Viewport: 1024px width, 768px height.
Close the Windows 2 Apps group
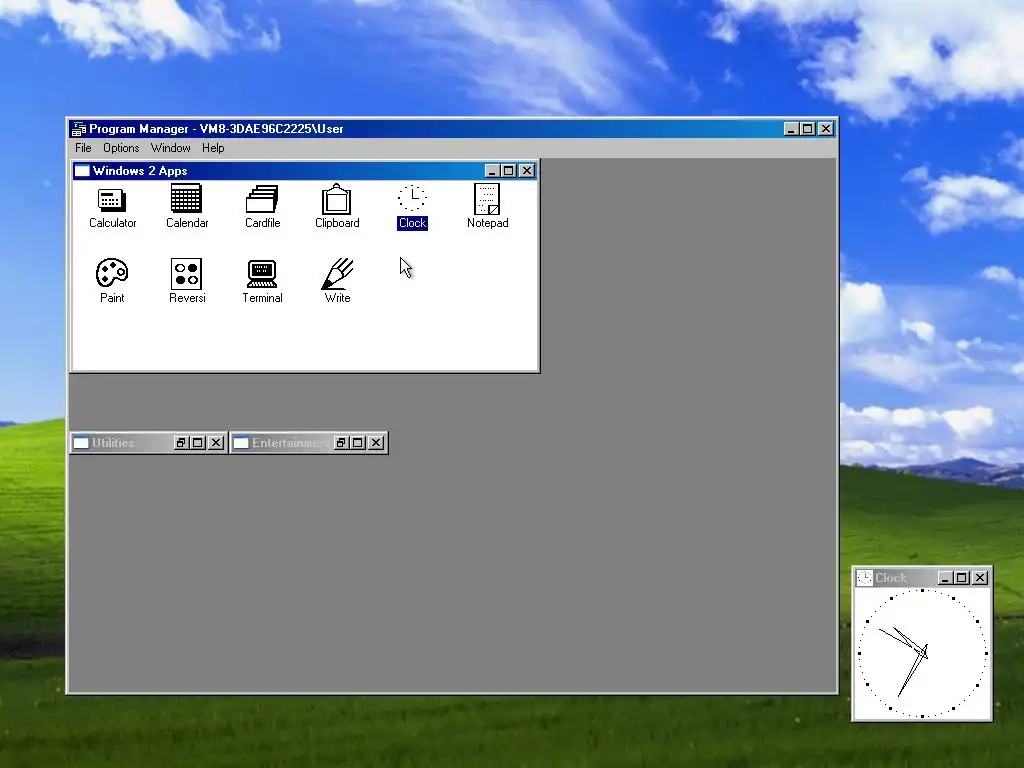[527, 171]
